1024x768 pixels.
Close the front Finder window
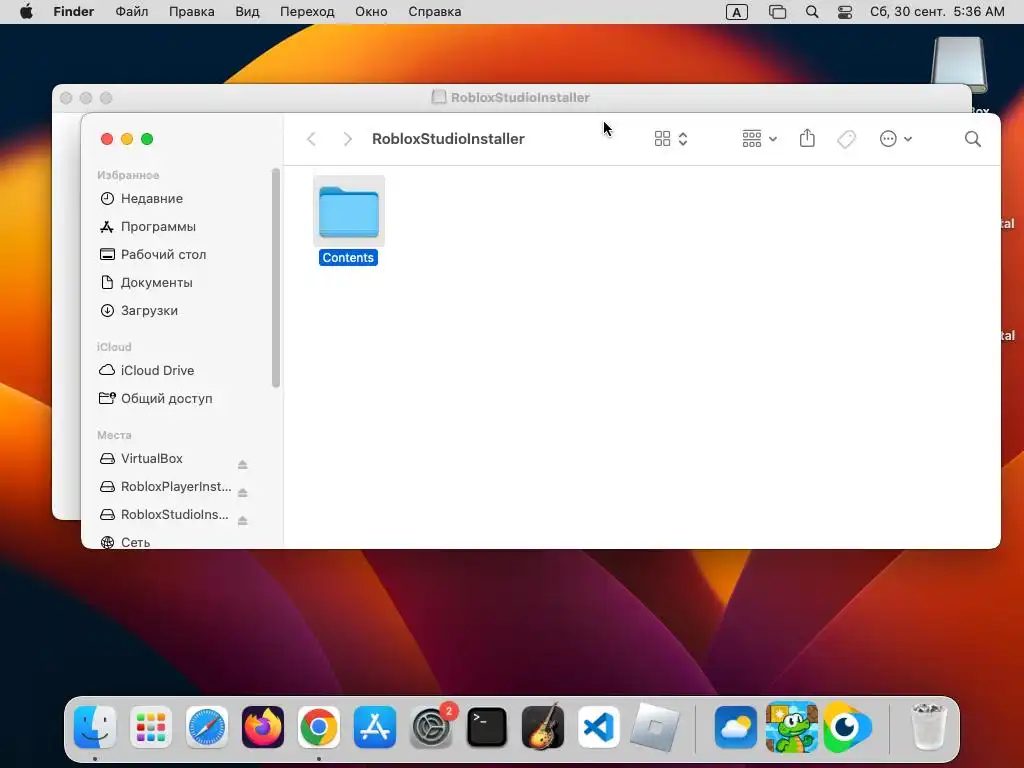107,138
